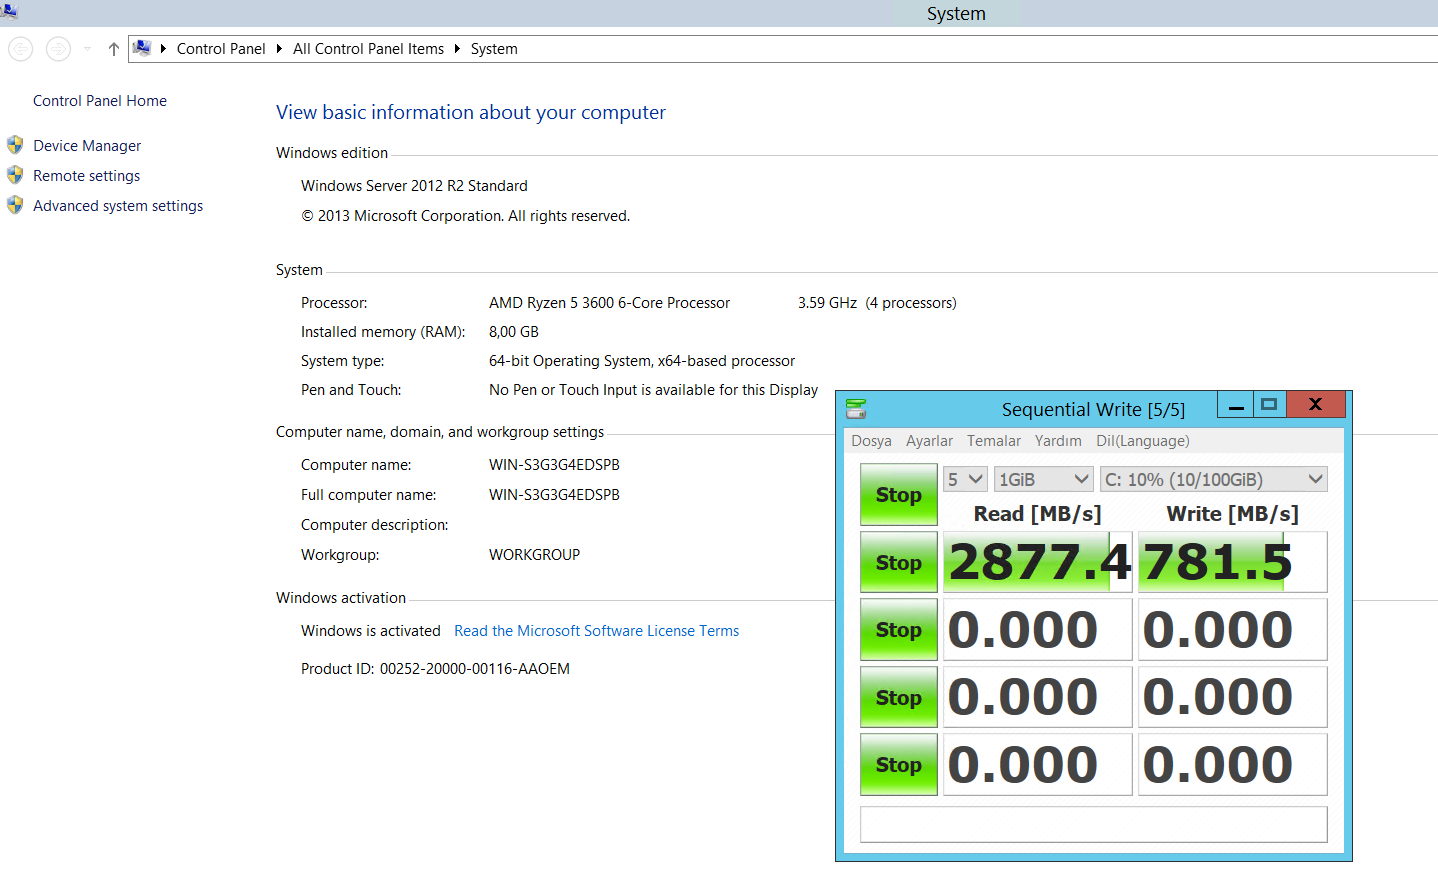The height and width of the screenshot is (881, 1438).
Task: Click the 3.59 GHz (4 processors) text
Action: 877,303
